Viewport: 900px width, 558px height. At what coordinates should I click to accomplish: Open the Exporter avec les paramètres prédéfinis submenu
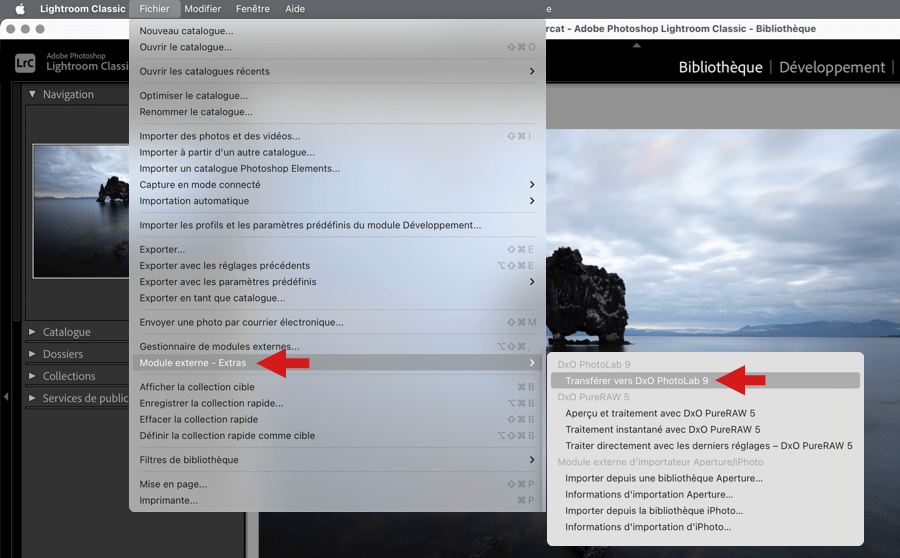click(x=337, y=282)
